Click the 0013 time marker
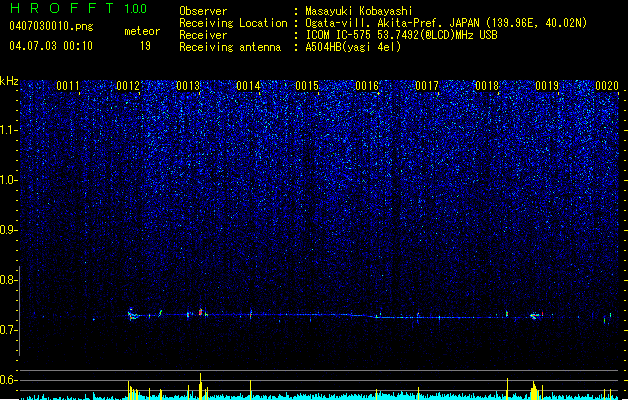The height and width of the screenshot is (400, 629). pyautogui.click(x=188, y=86)
